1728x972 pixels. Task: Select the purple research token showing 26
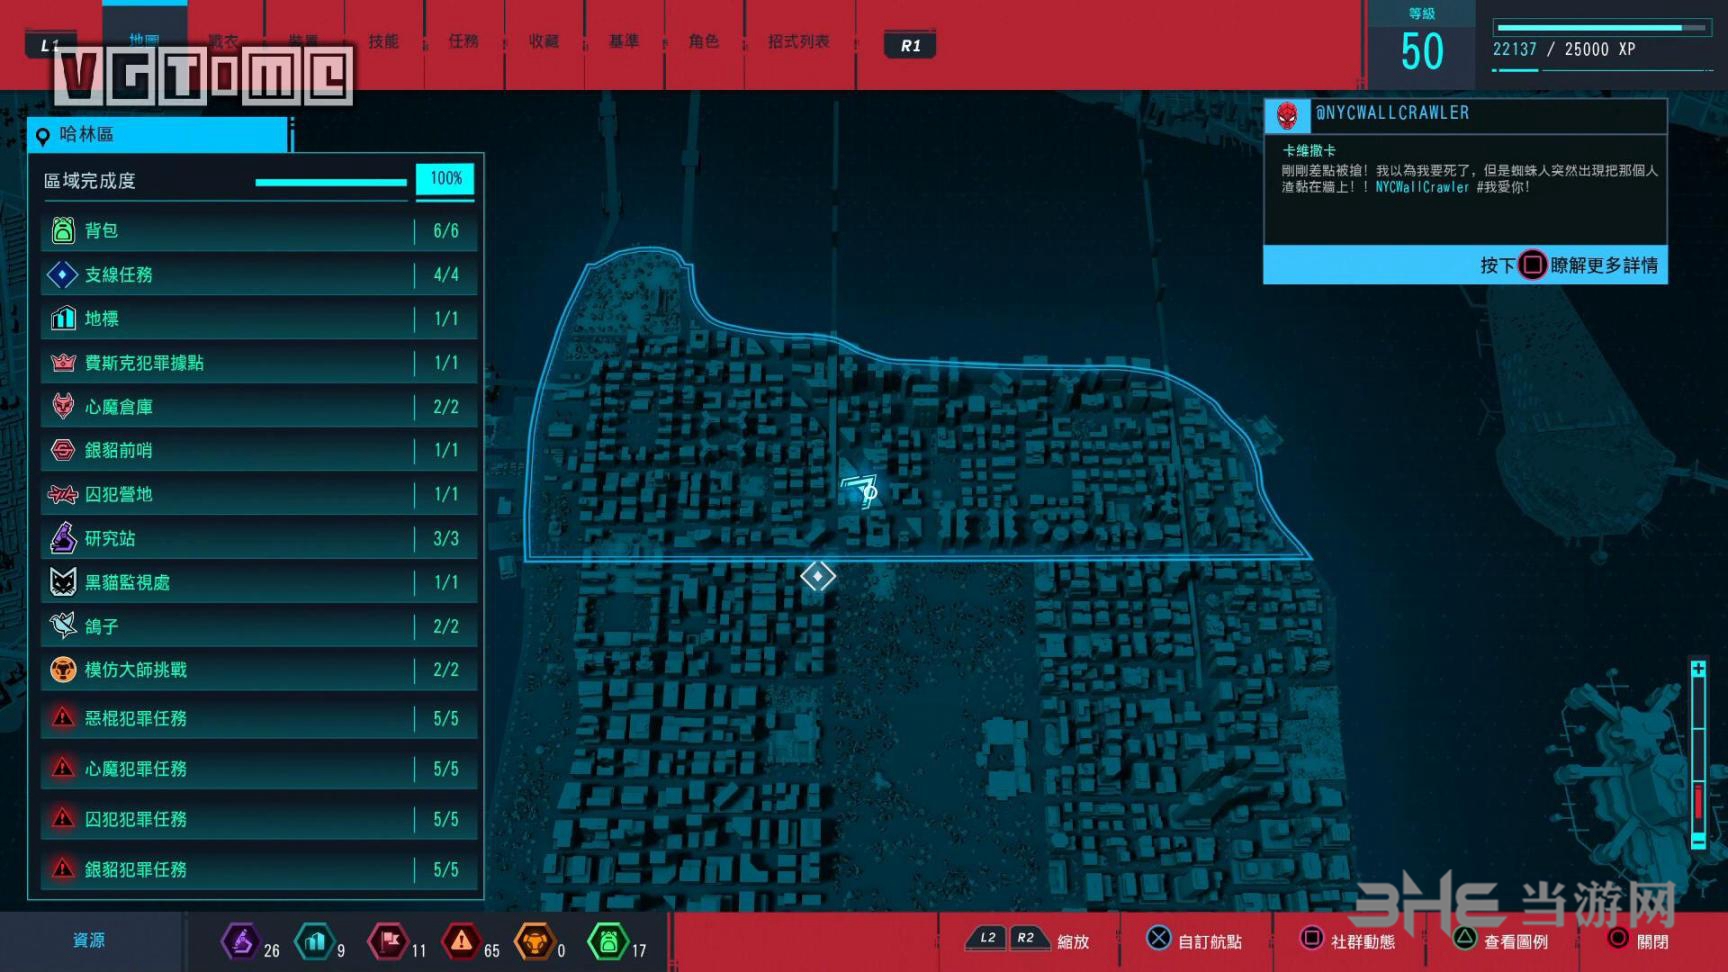[241, 941]
